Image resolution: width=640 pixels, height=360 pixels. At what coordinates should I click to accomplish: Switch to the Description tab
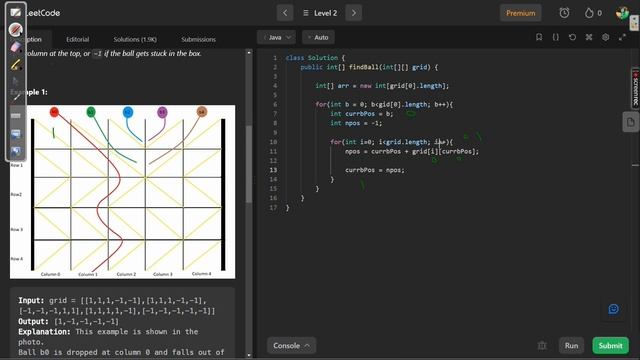[x=34, y=39]
